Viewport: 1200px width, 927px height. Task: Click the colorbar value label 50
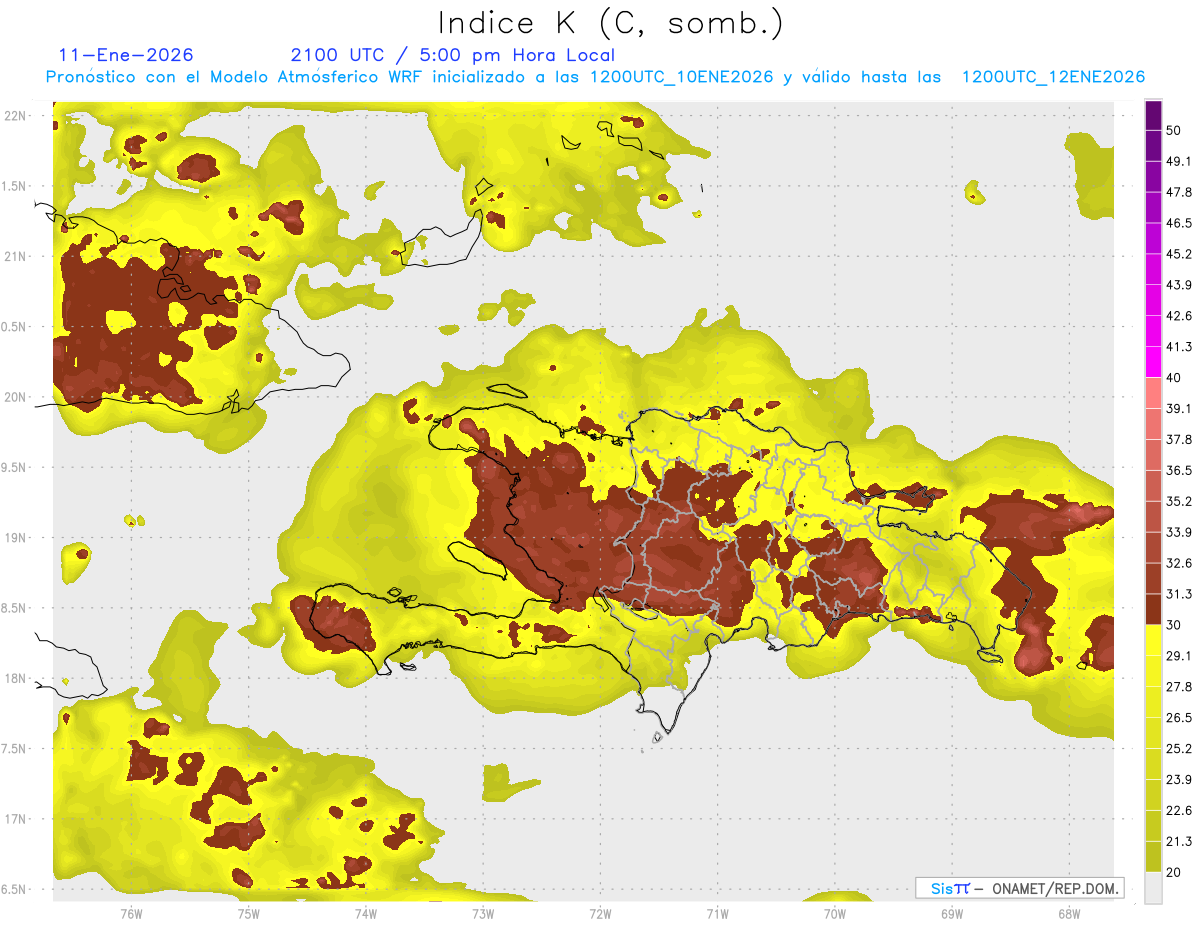(1174, 116)
